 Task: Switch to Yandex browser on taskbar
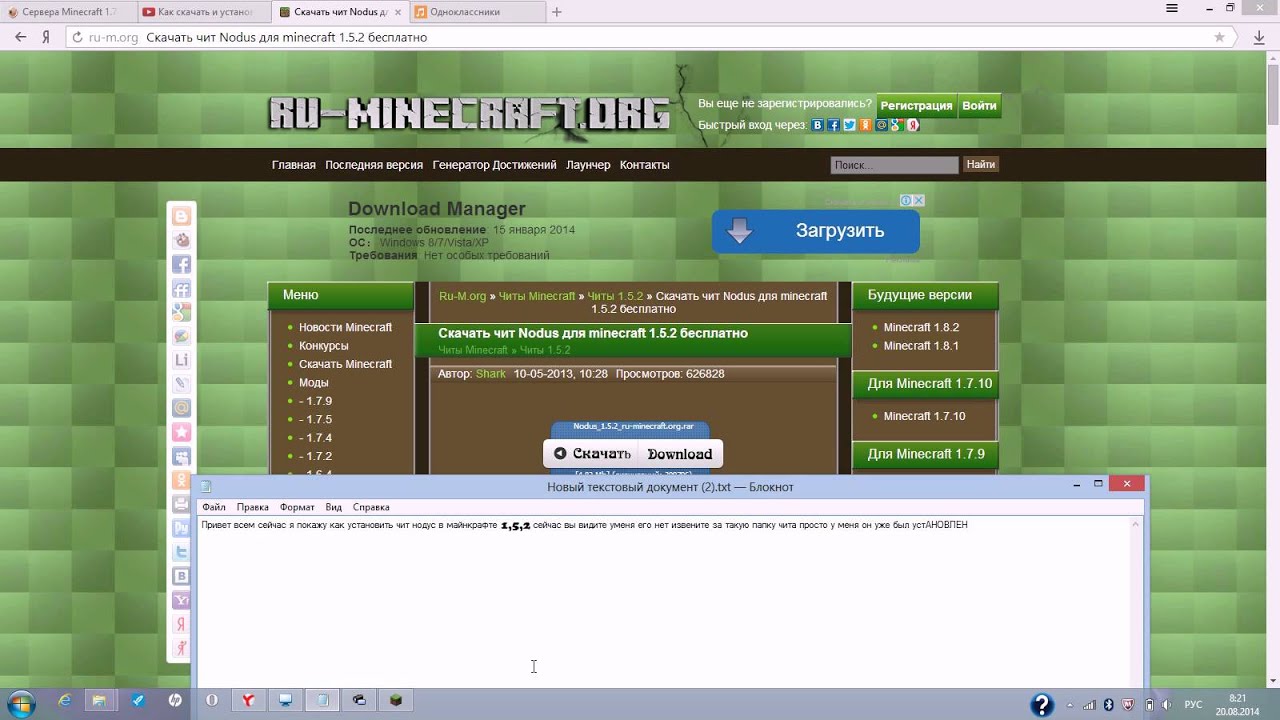[248, 702]
